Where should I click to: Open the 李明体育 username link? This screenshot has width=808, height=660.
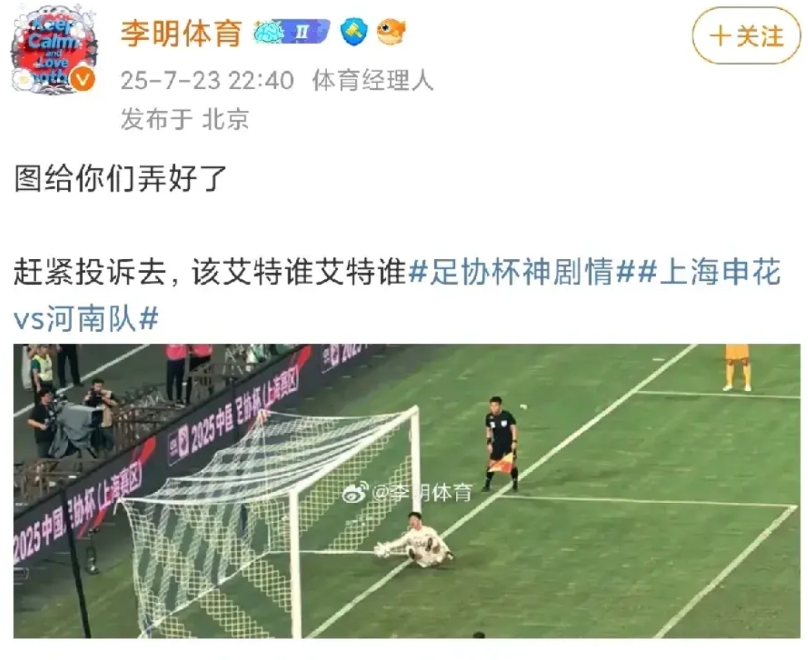tap(181, 32)
